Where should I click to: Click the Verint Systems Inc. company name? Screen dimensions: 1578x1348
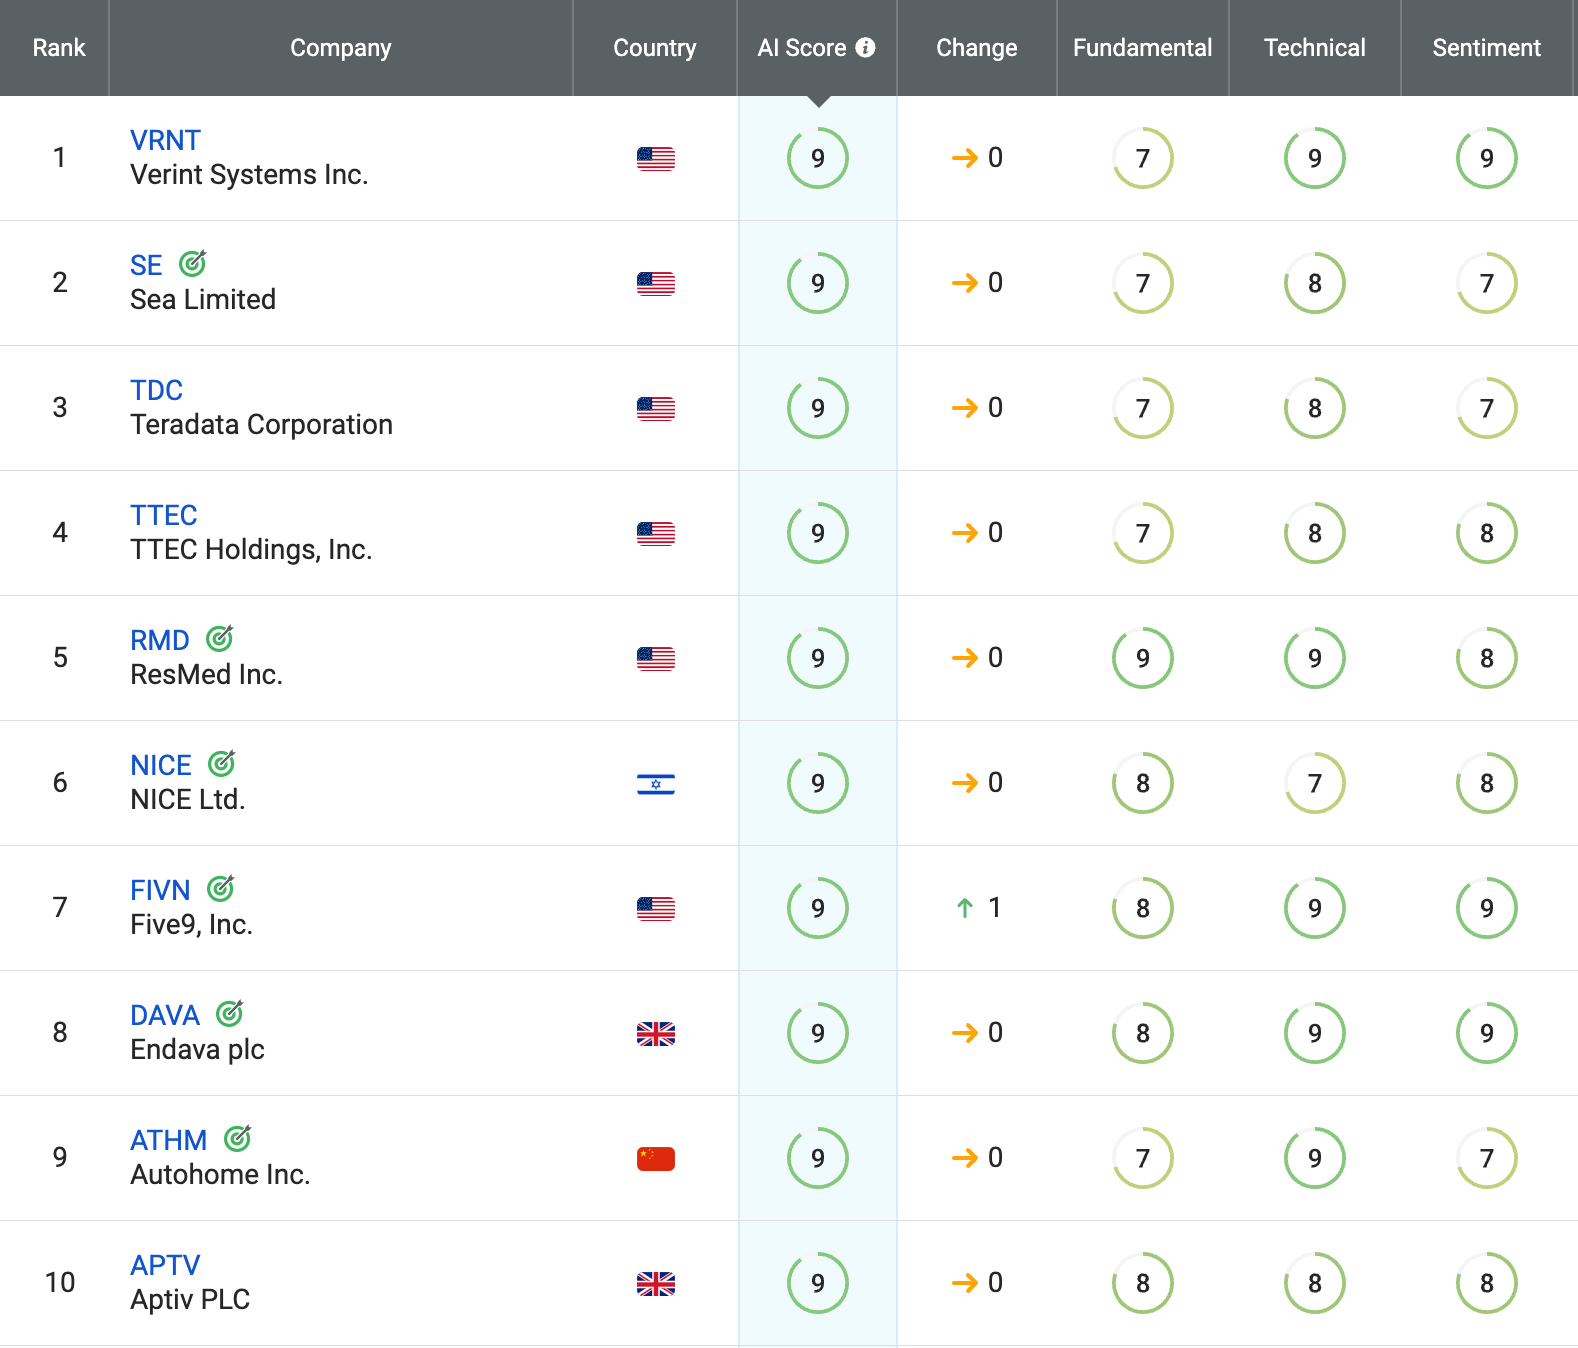[x=249, y=175]
